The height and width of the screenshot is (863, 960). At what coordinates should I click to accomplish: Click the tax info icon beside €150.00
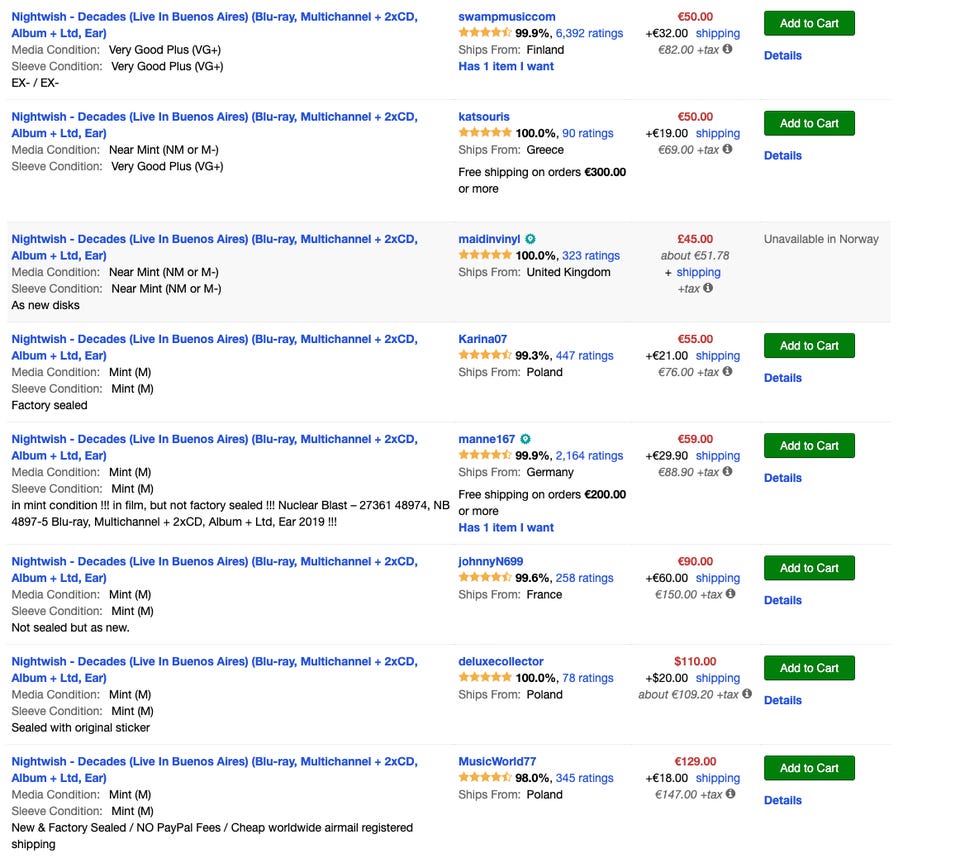tap(730, 594)
